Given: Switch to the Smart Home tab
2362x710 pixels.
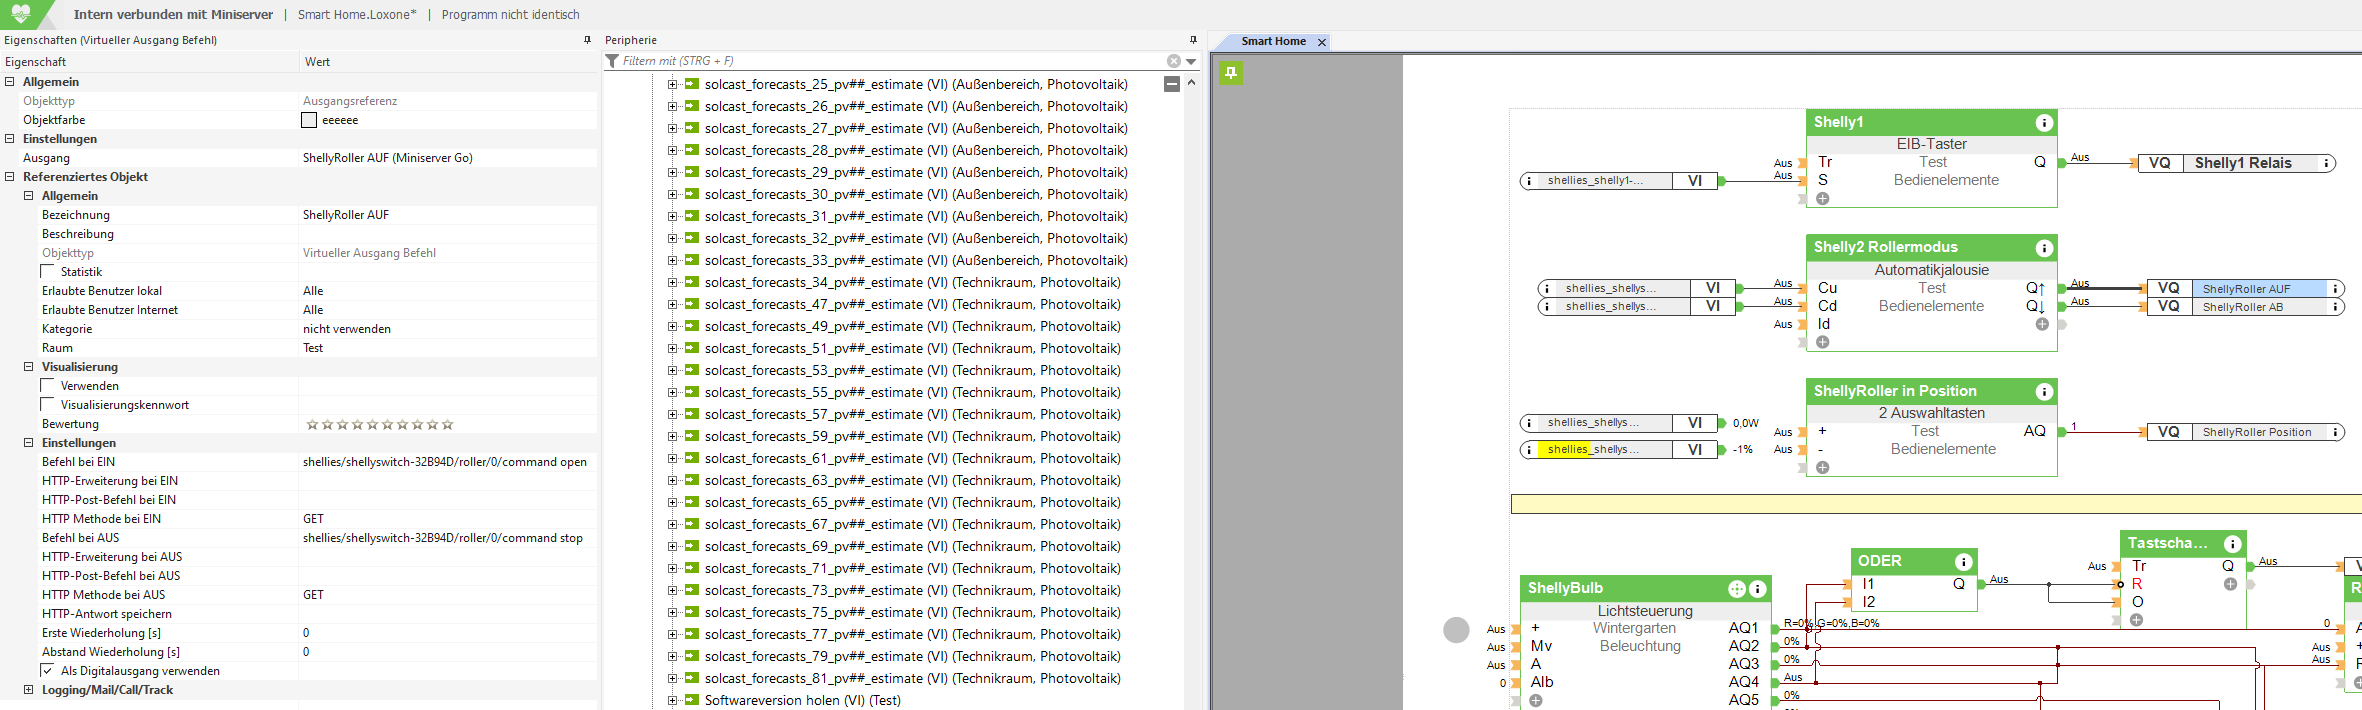Looking at the screenshot, I should point(1273,41).
